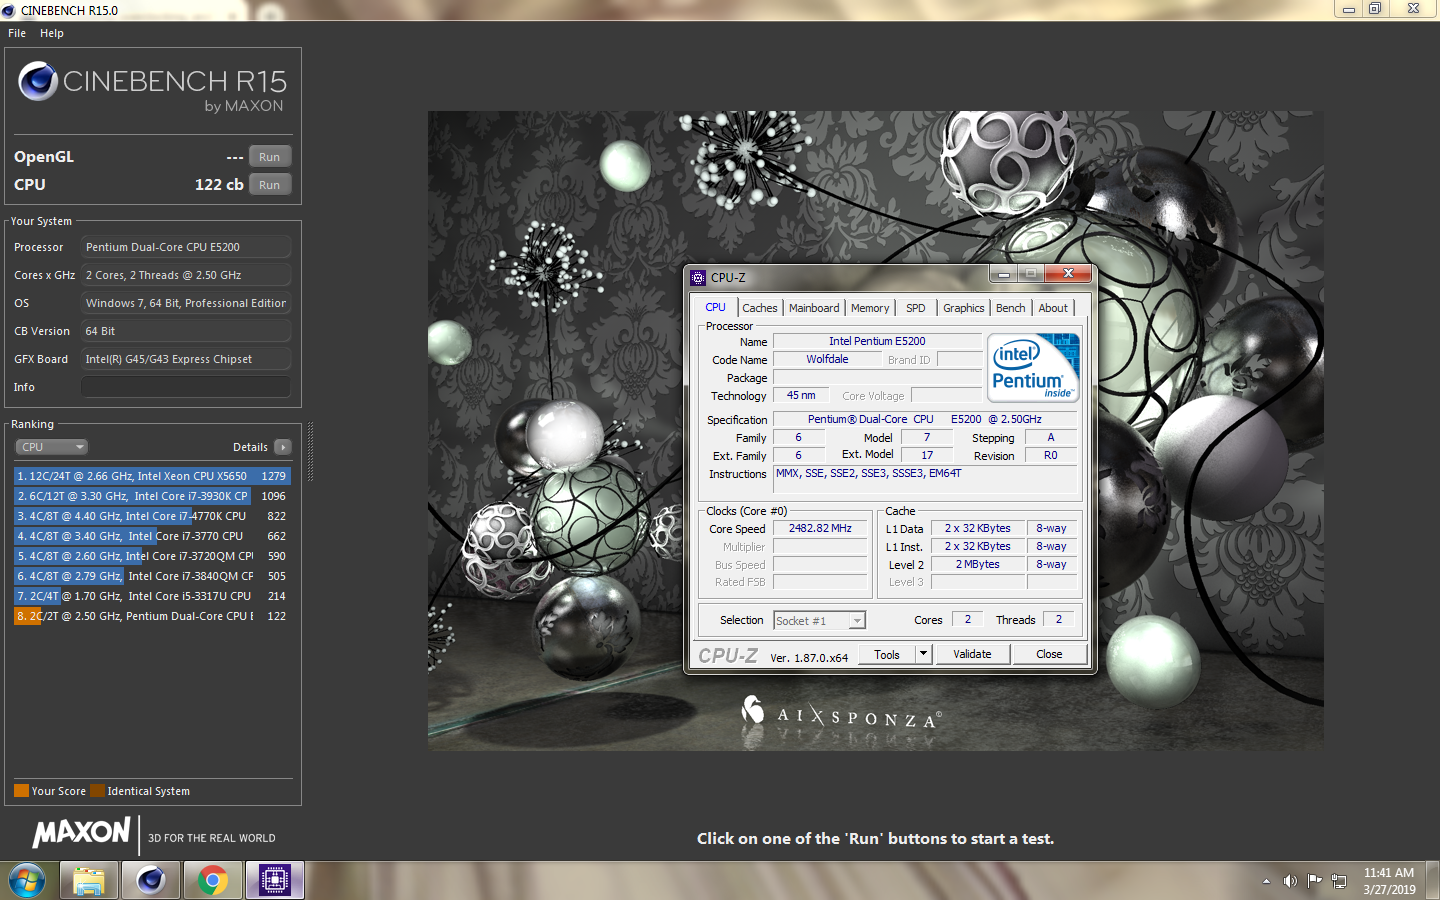Screen dimensions: 1440x900
Task: Open the Help menu
Action: (x=52, y=33)
